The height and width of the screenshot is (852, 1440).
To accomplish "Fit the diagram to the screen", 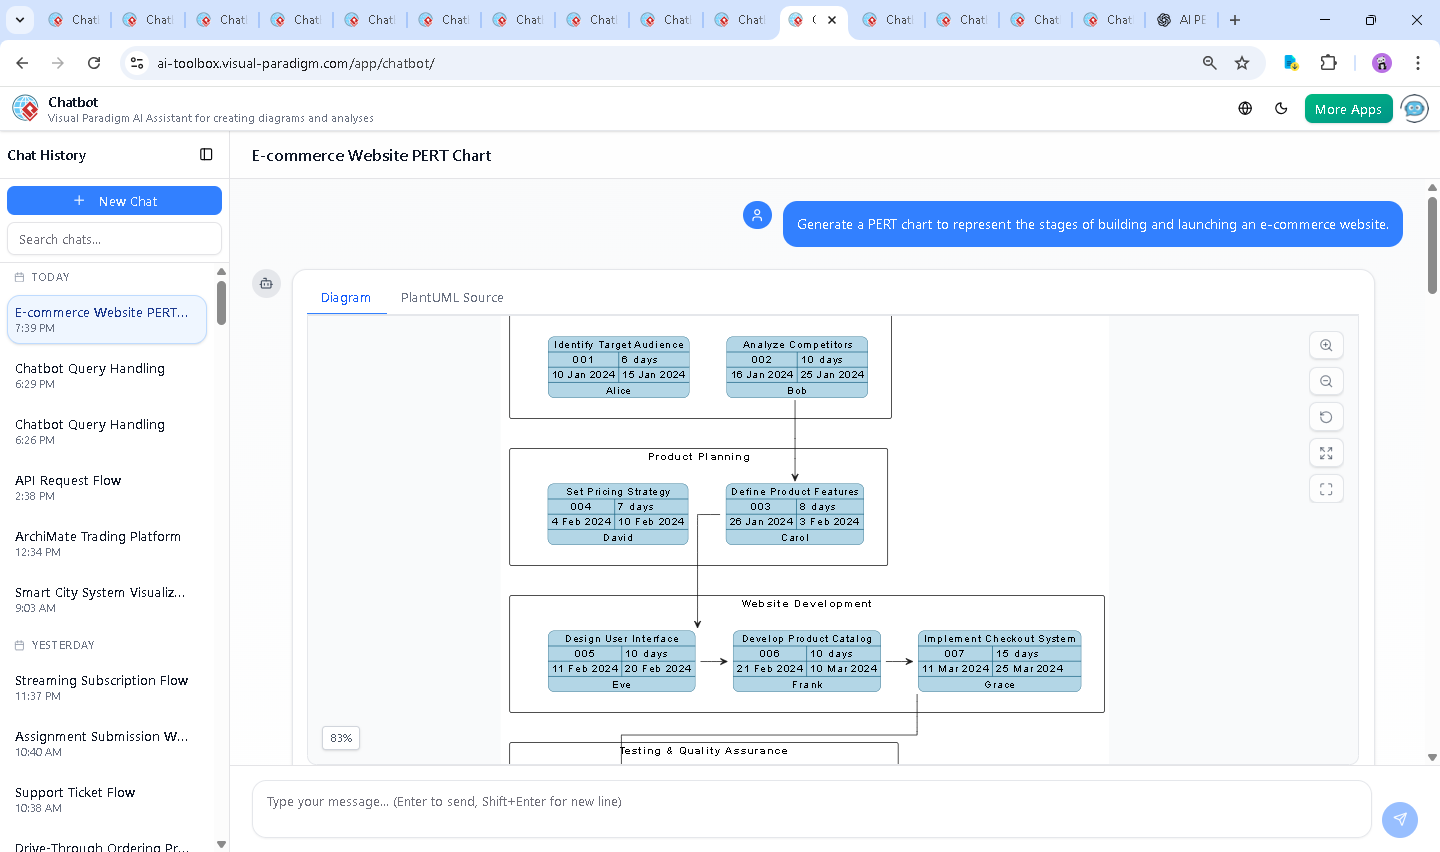I will (1326, 453).
